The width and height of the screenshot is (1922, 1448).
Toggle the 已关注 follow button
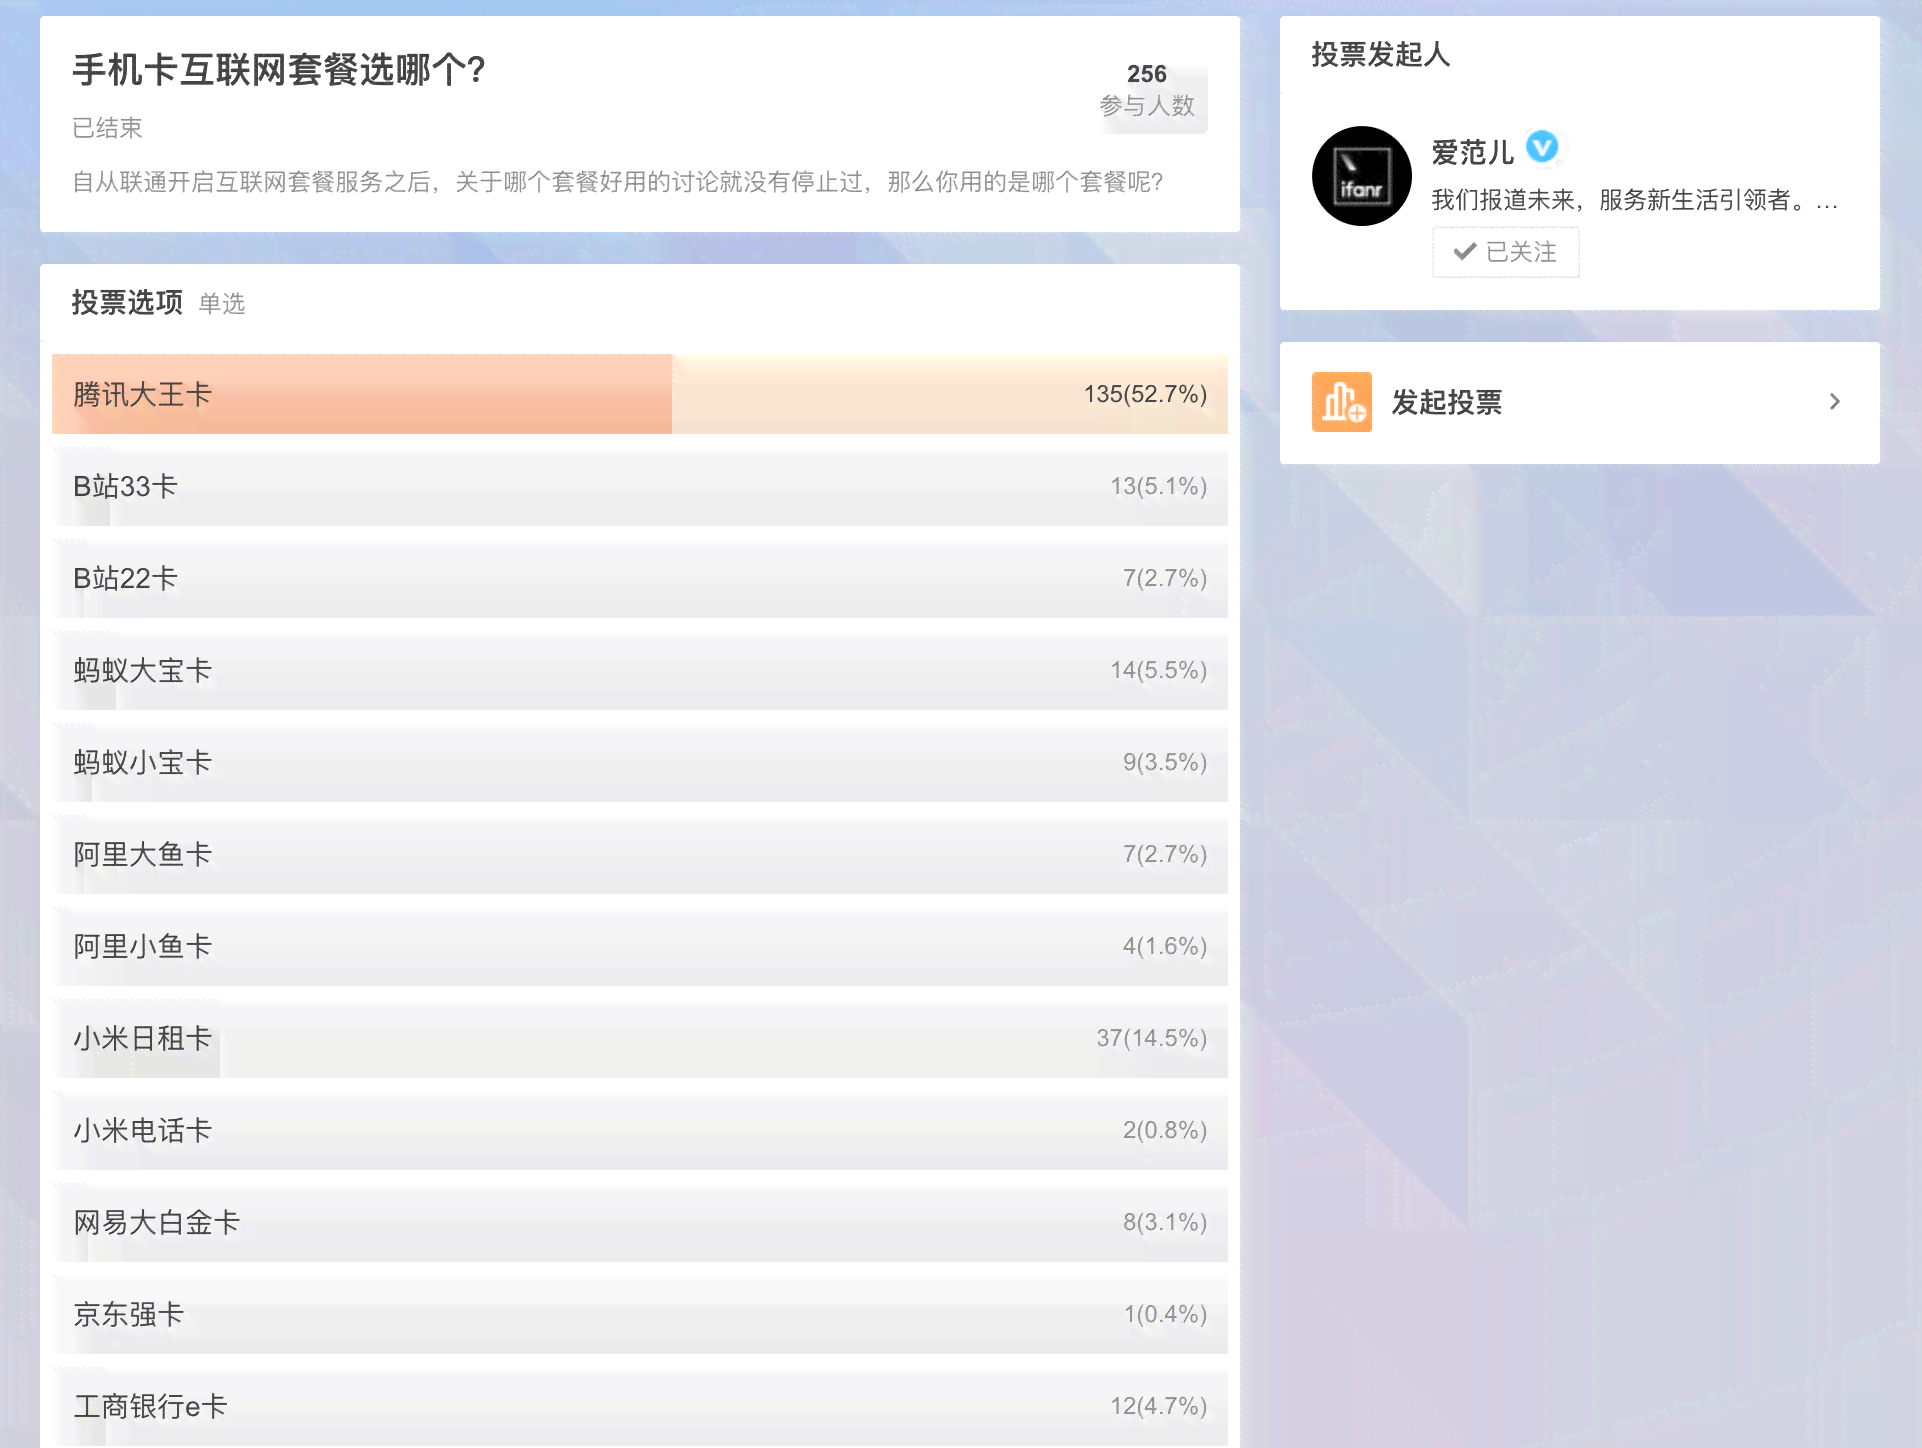coord(1505,252)
